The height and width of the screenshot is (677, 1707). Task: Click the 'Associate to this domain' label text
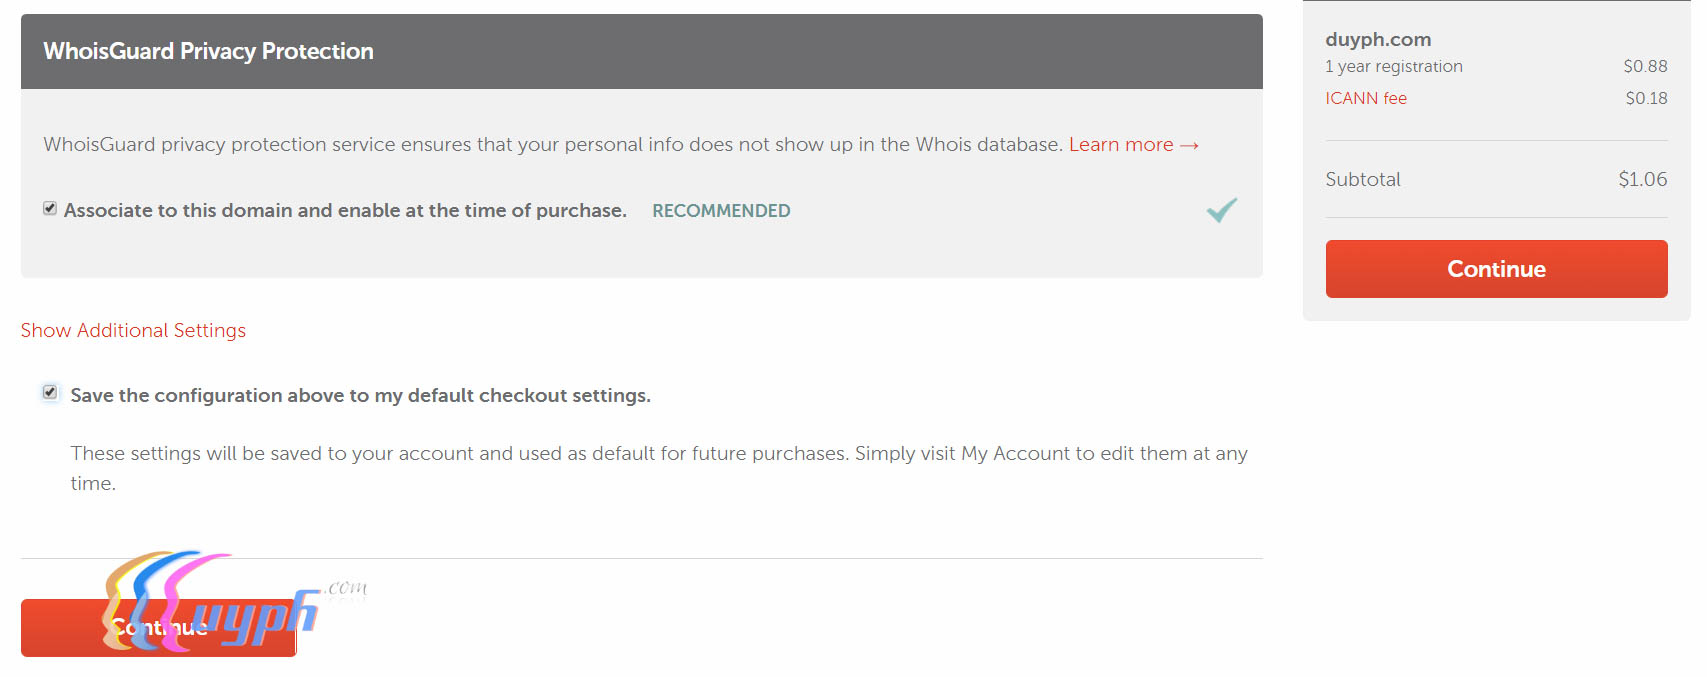[345, 211]
